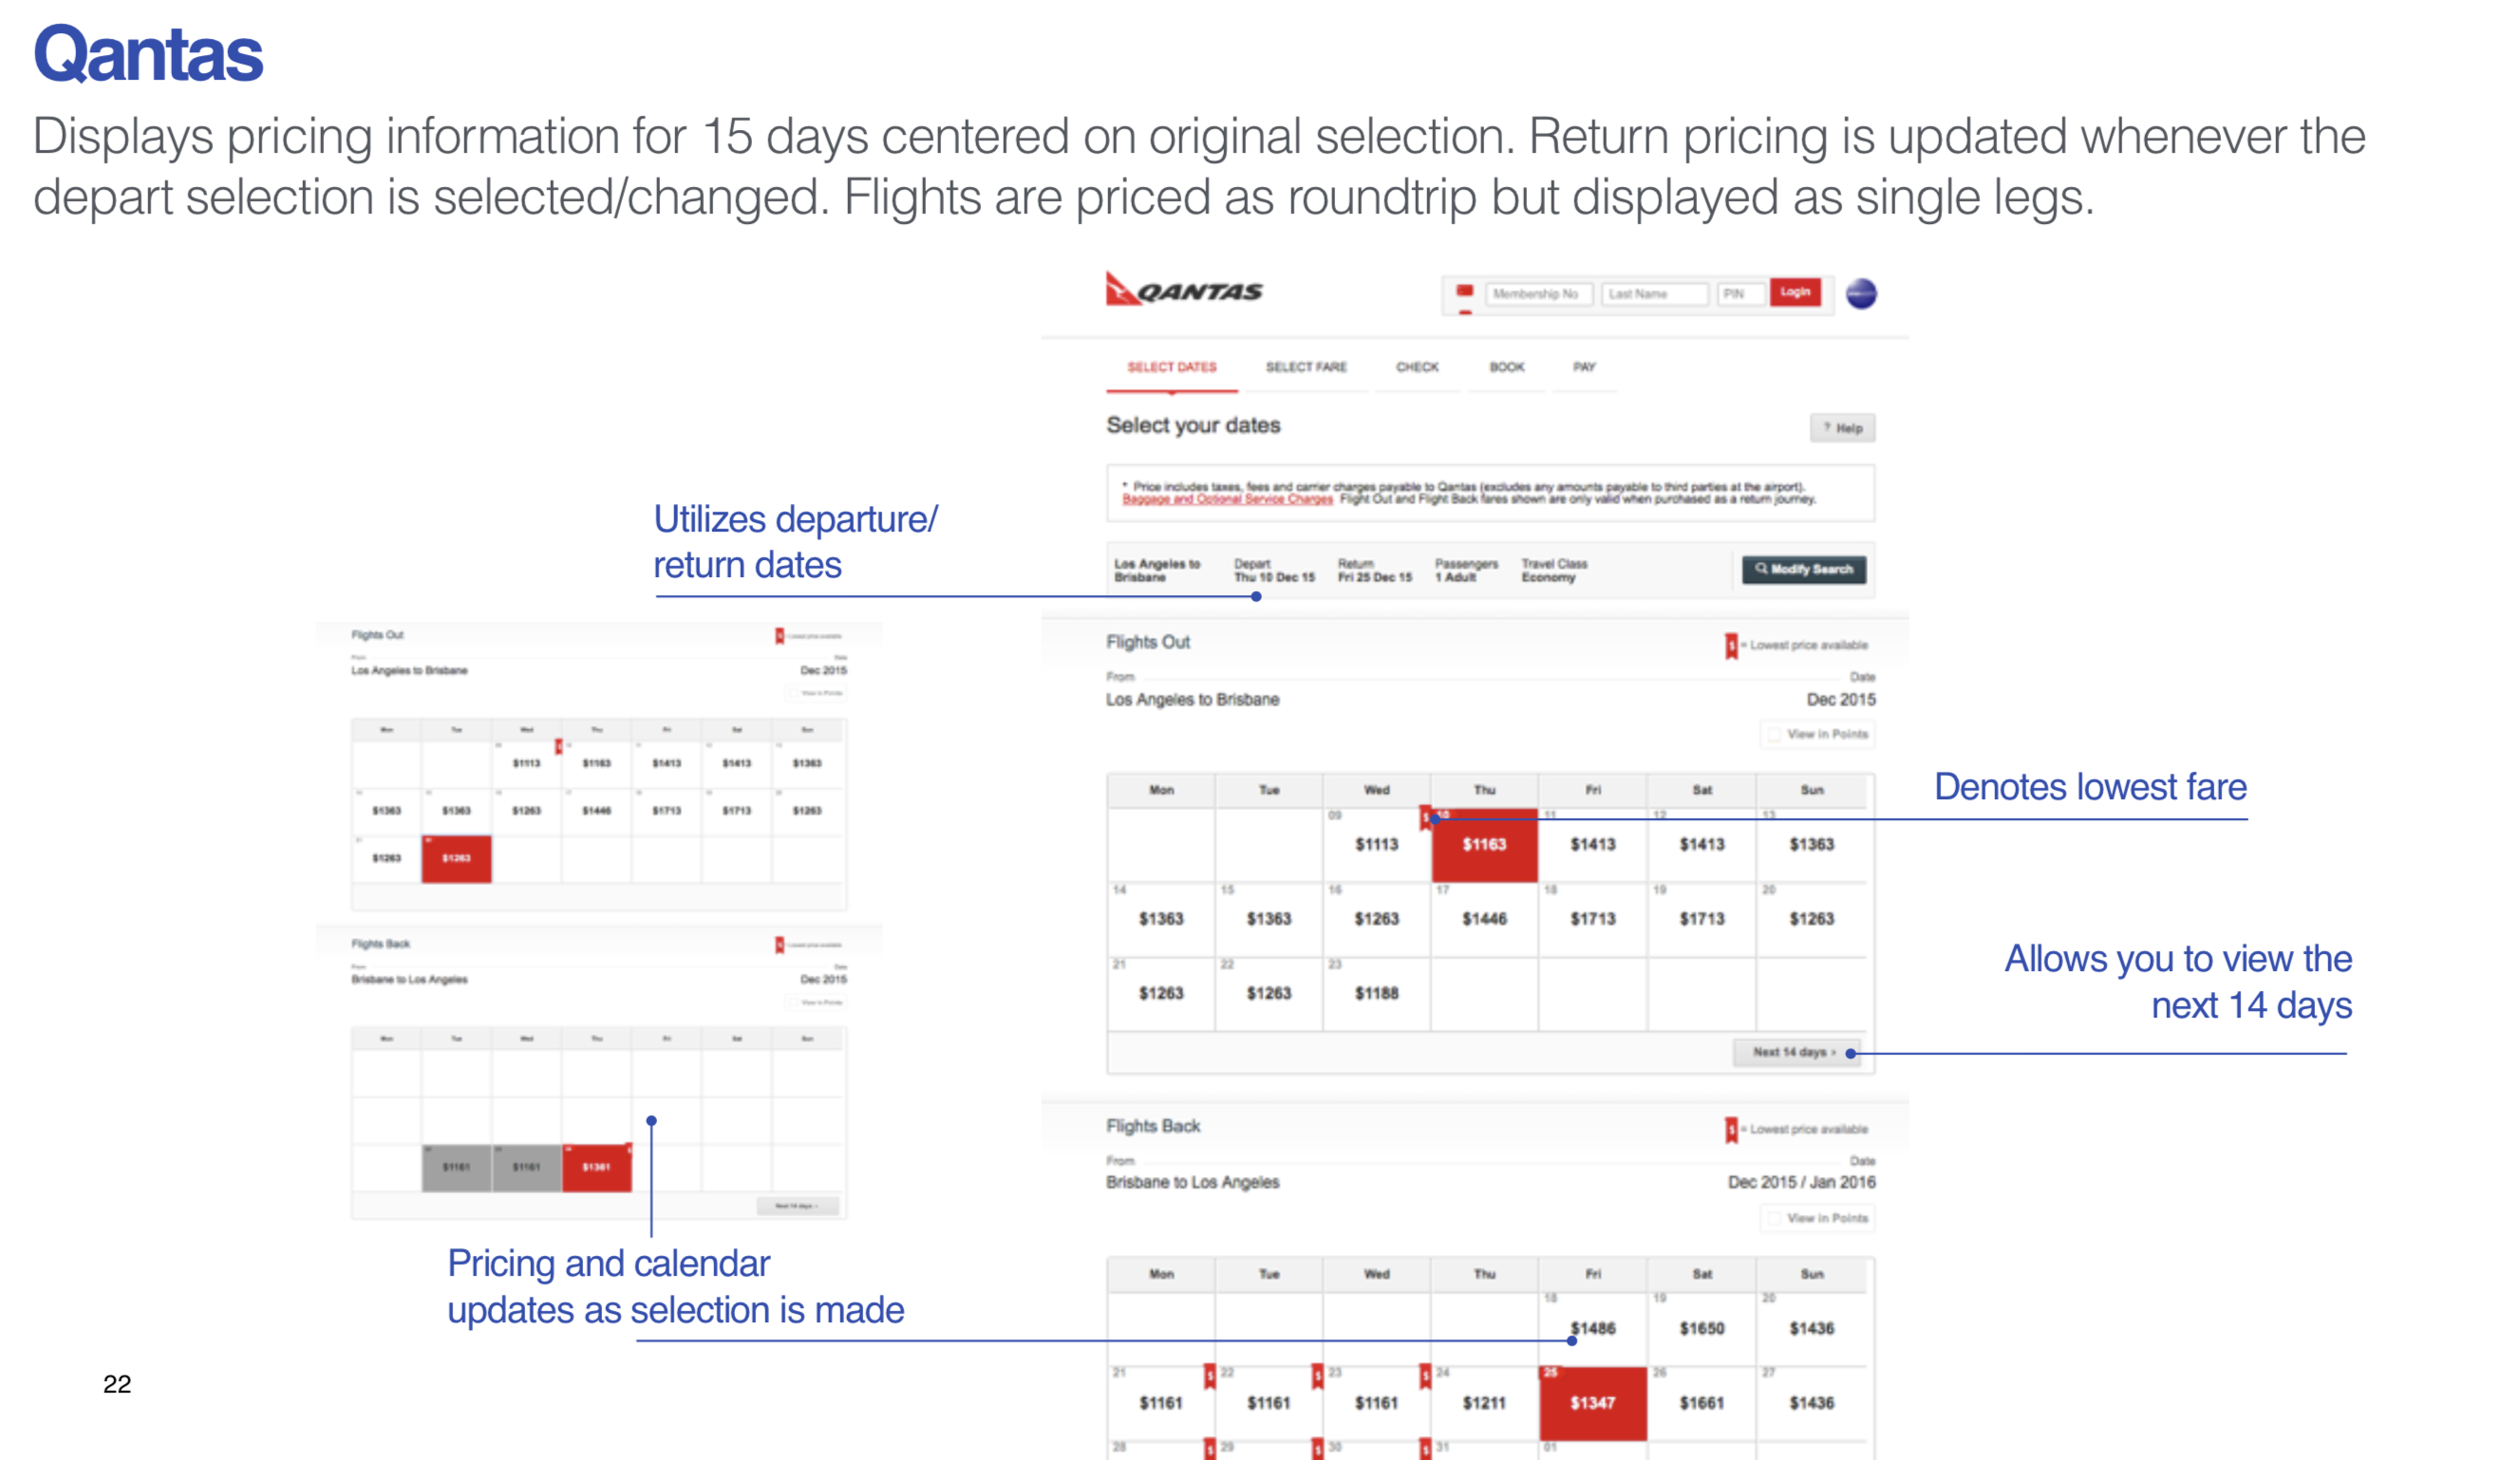Go to the BOOK step tab
Image resolution: width=2520 pixels, height=1460 pixels.
tap(1506, 367)
